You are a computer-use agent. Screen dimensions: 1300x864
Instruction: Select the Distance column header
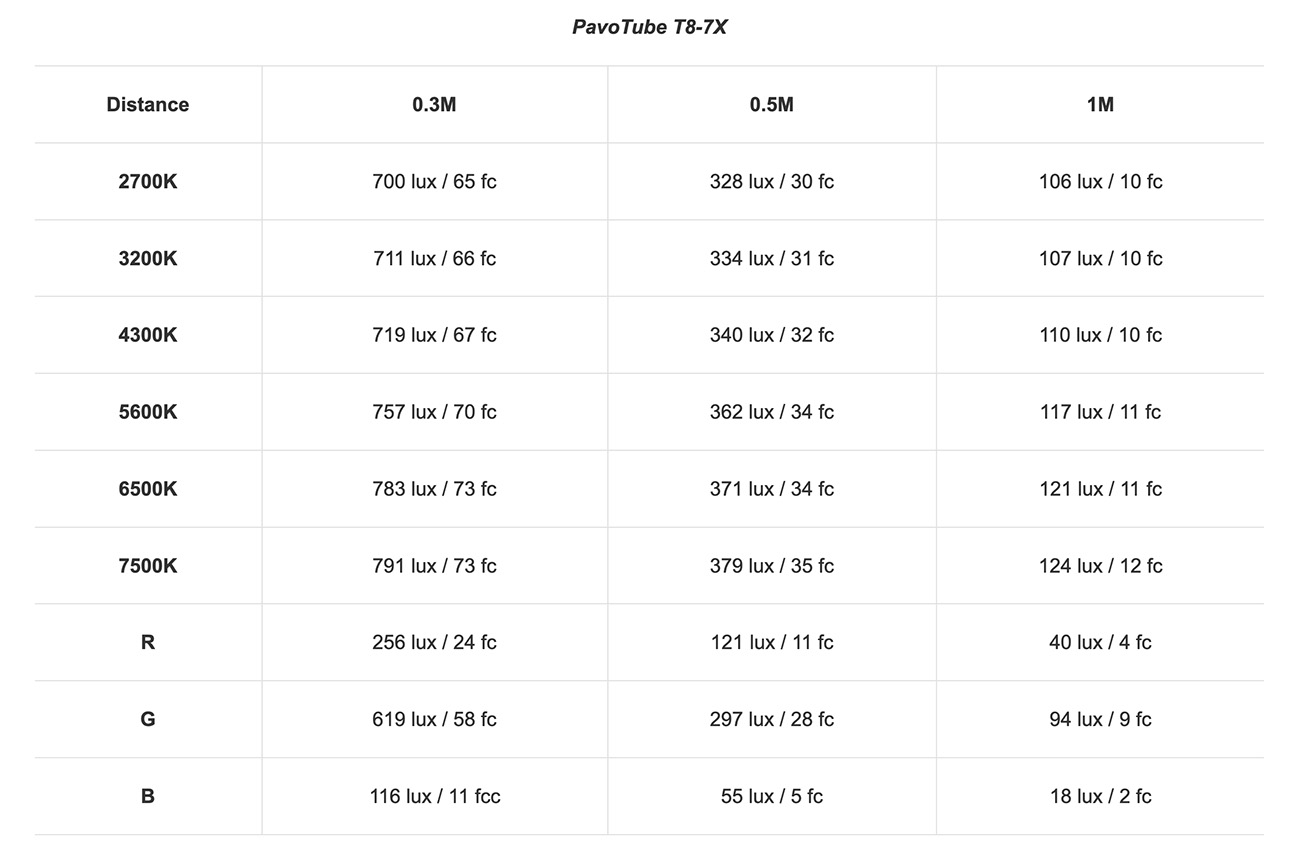(x=148, y=104)
